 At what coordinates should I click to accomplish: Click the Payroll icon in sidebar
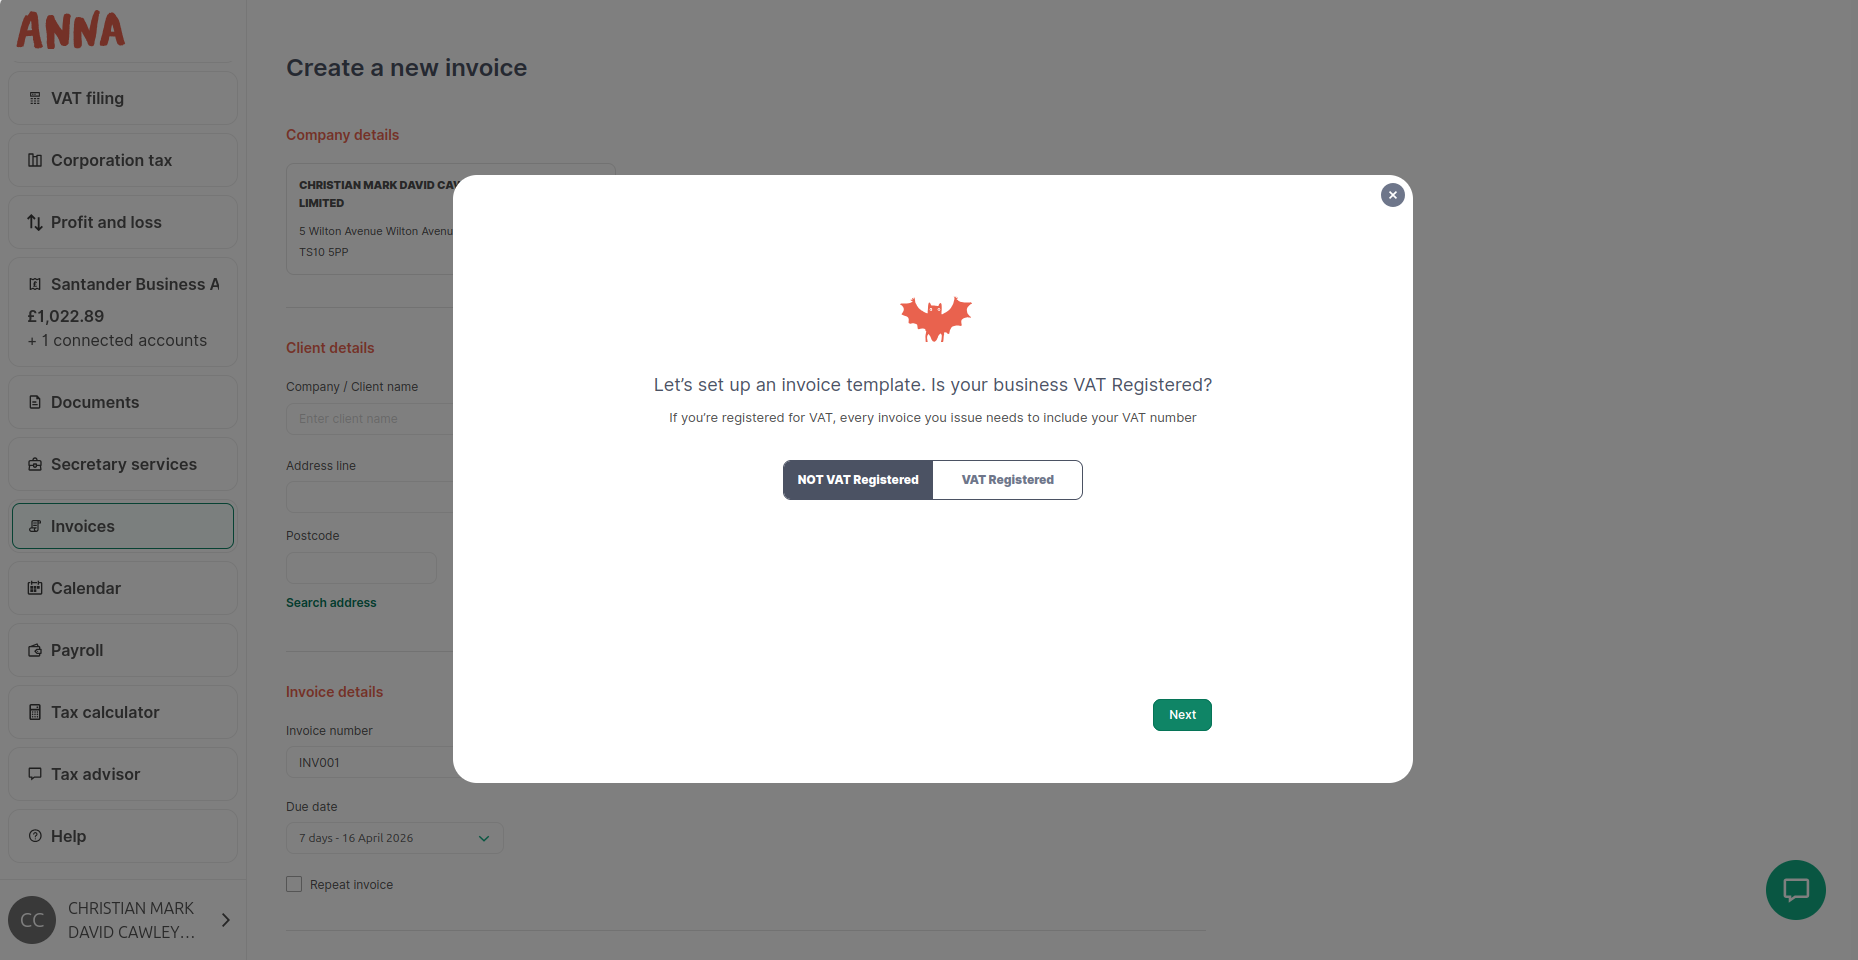35,650
